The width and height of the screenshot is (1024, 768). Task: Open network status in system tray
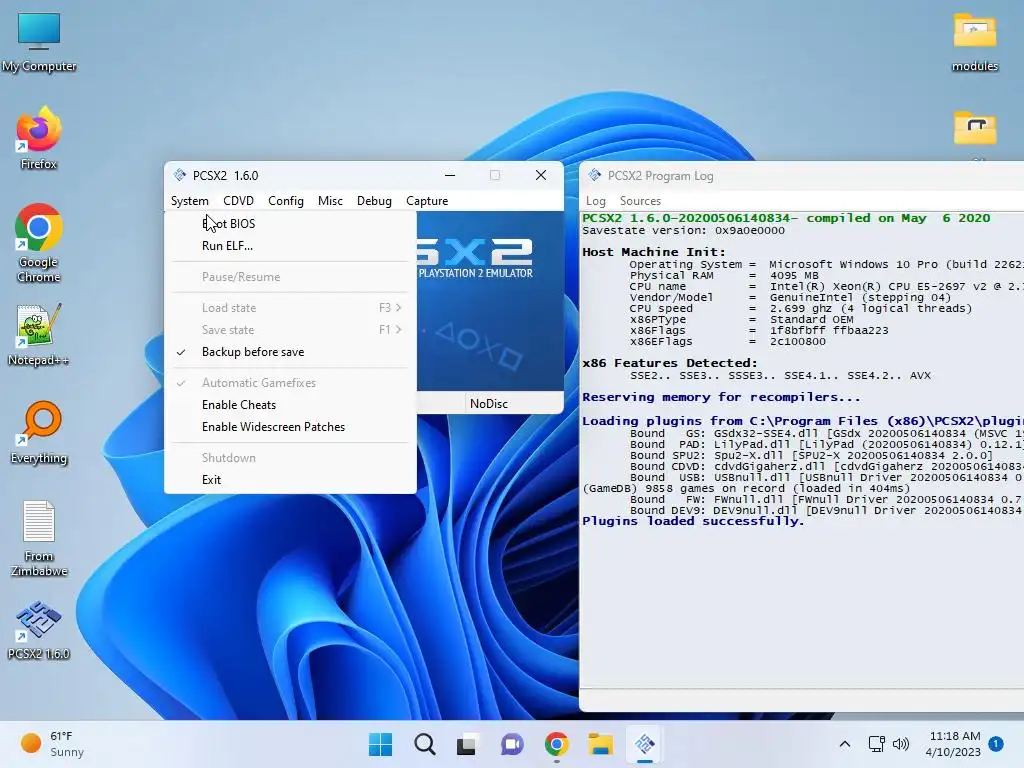point(876,744)
